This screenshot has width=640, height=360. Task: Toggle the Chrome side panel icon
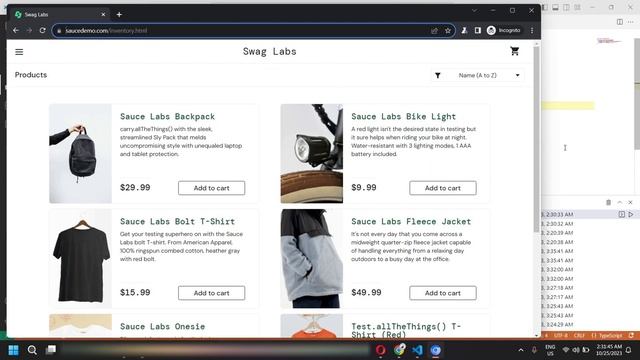478,31
